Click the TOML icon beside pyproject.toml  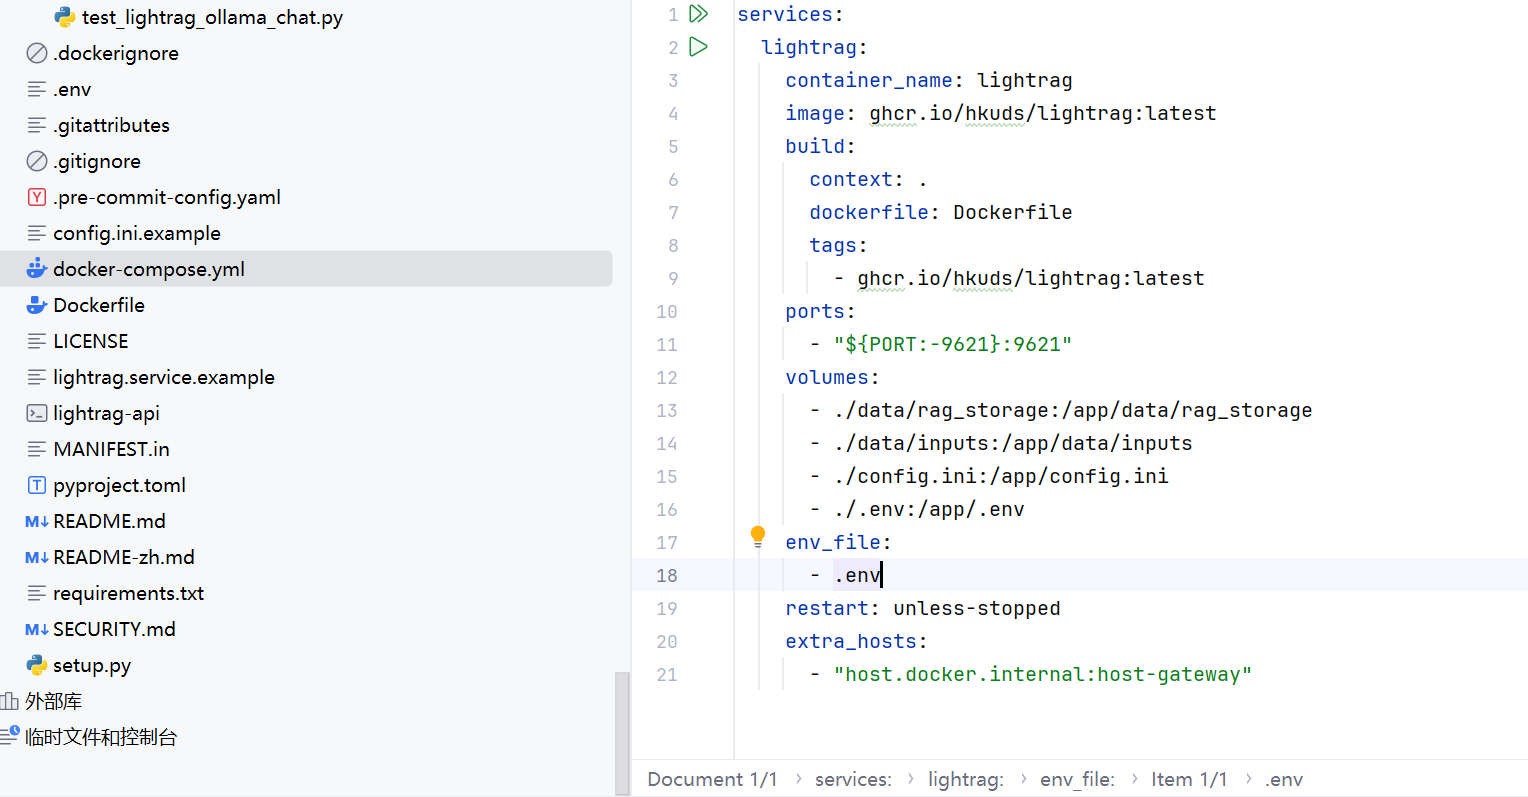(x=37, y=485)
